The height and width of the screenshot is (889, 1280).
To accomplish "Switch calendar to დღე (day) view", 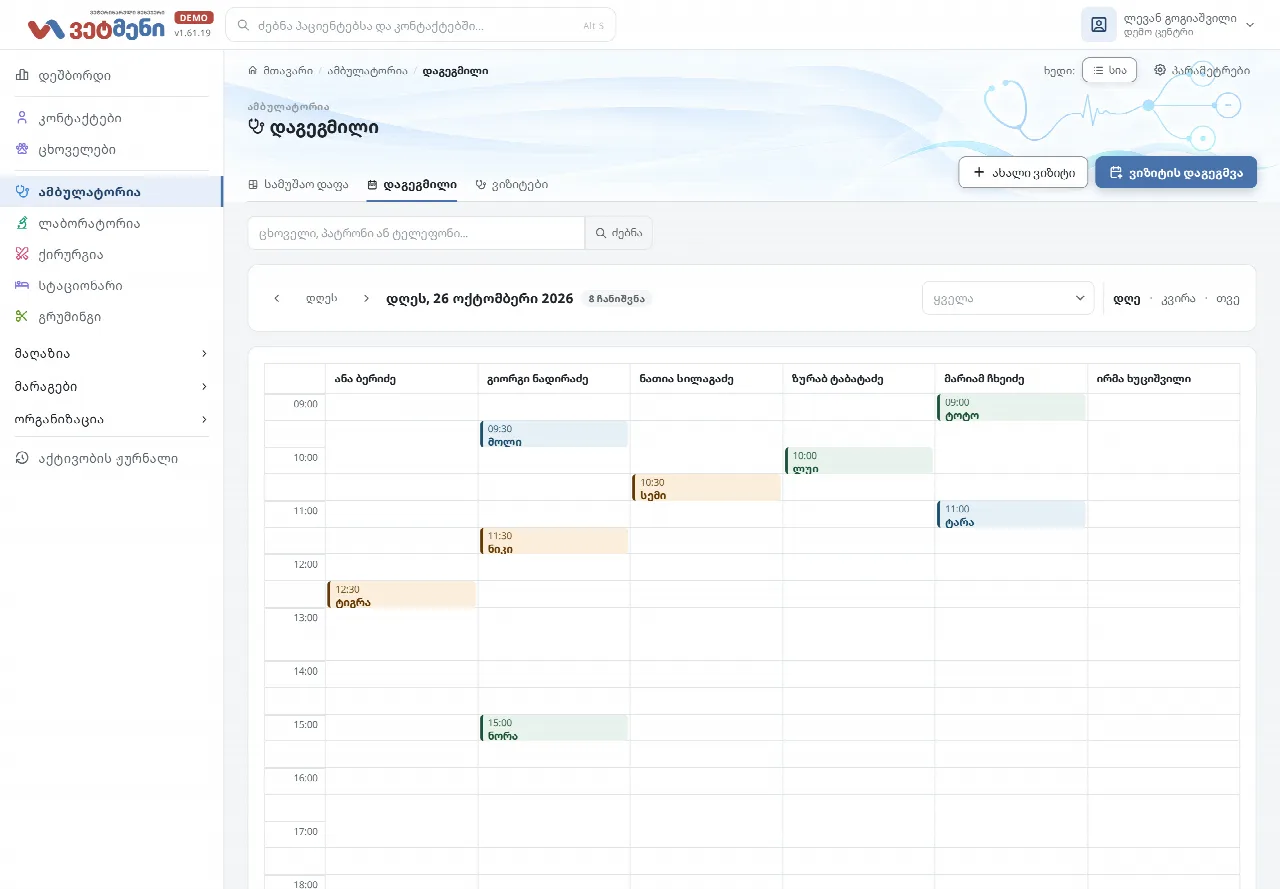I will [x=1127, y=298].
